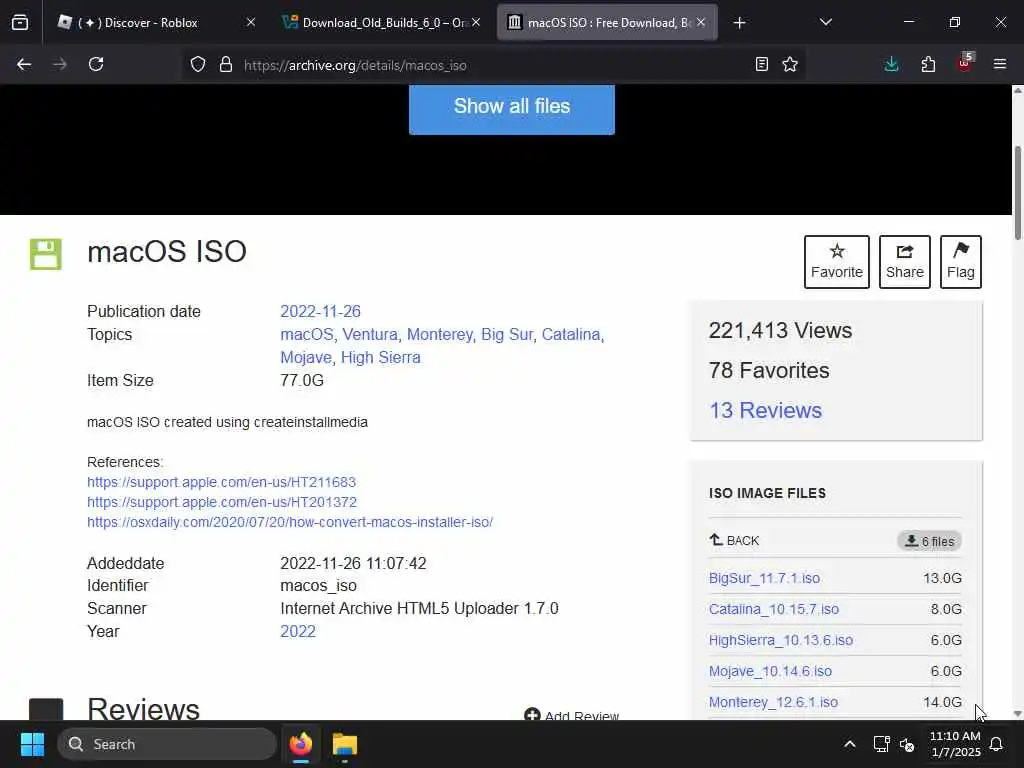This screenshot has width=1024, height=768.
Task: Open muted volume tray icon
Action: coord(907,744)
